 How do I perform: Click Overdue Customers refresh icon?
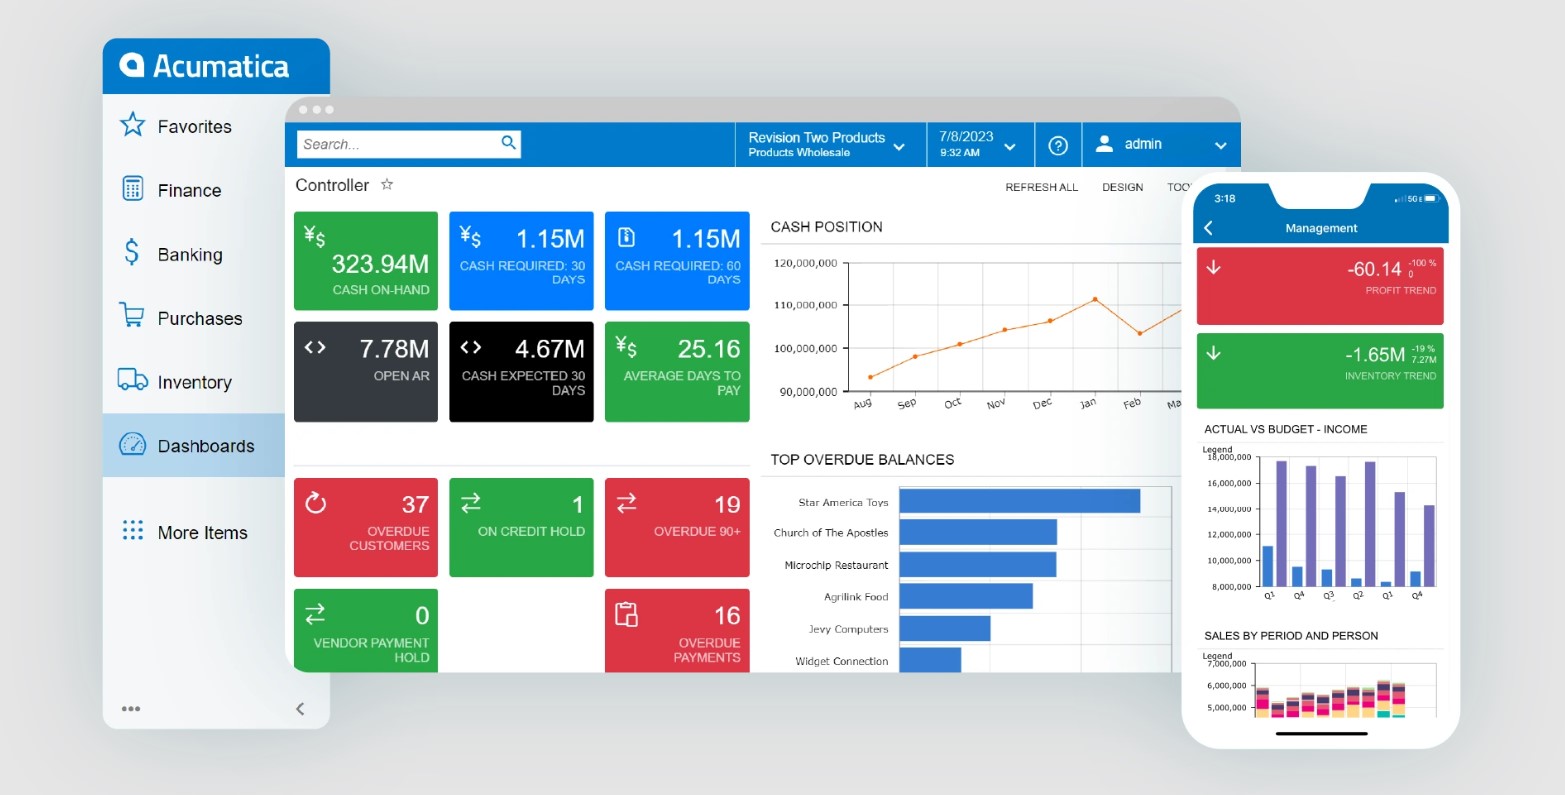(316, 503)
